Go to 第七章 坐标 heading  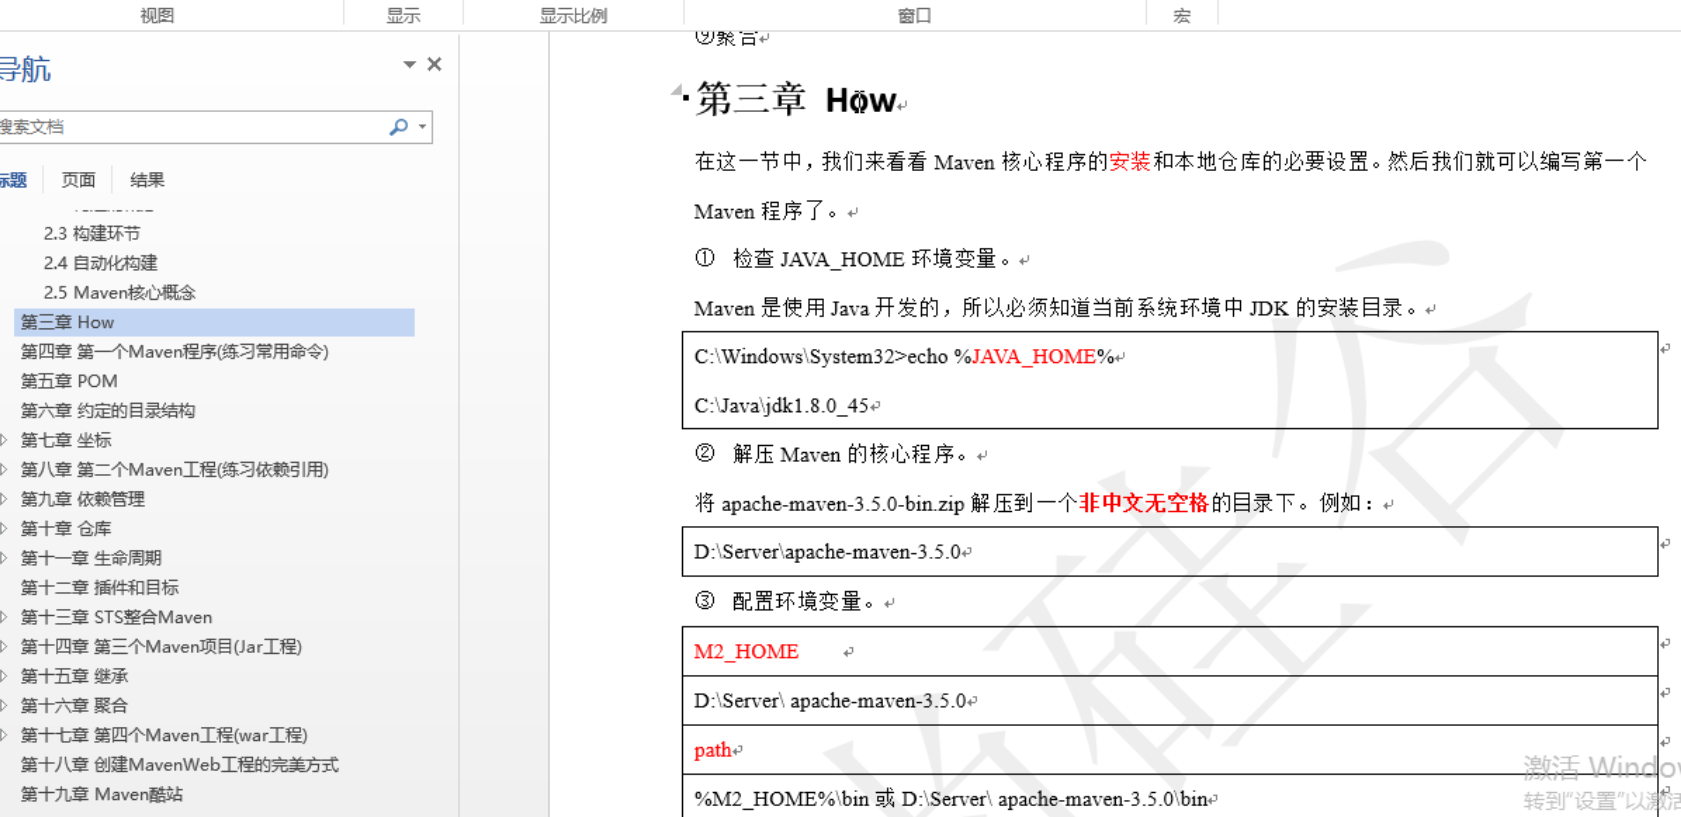coord(66,440)
